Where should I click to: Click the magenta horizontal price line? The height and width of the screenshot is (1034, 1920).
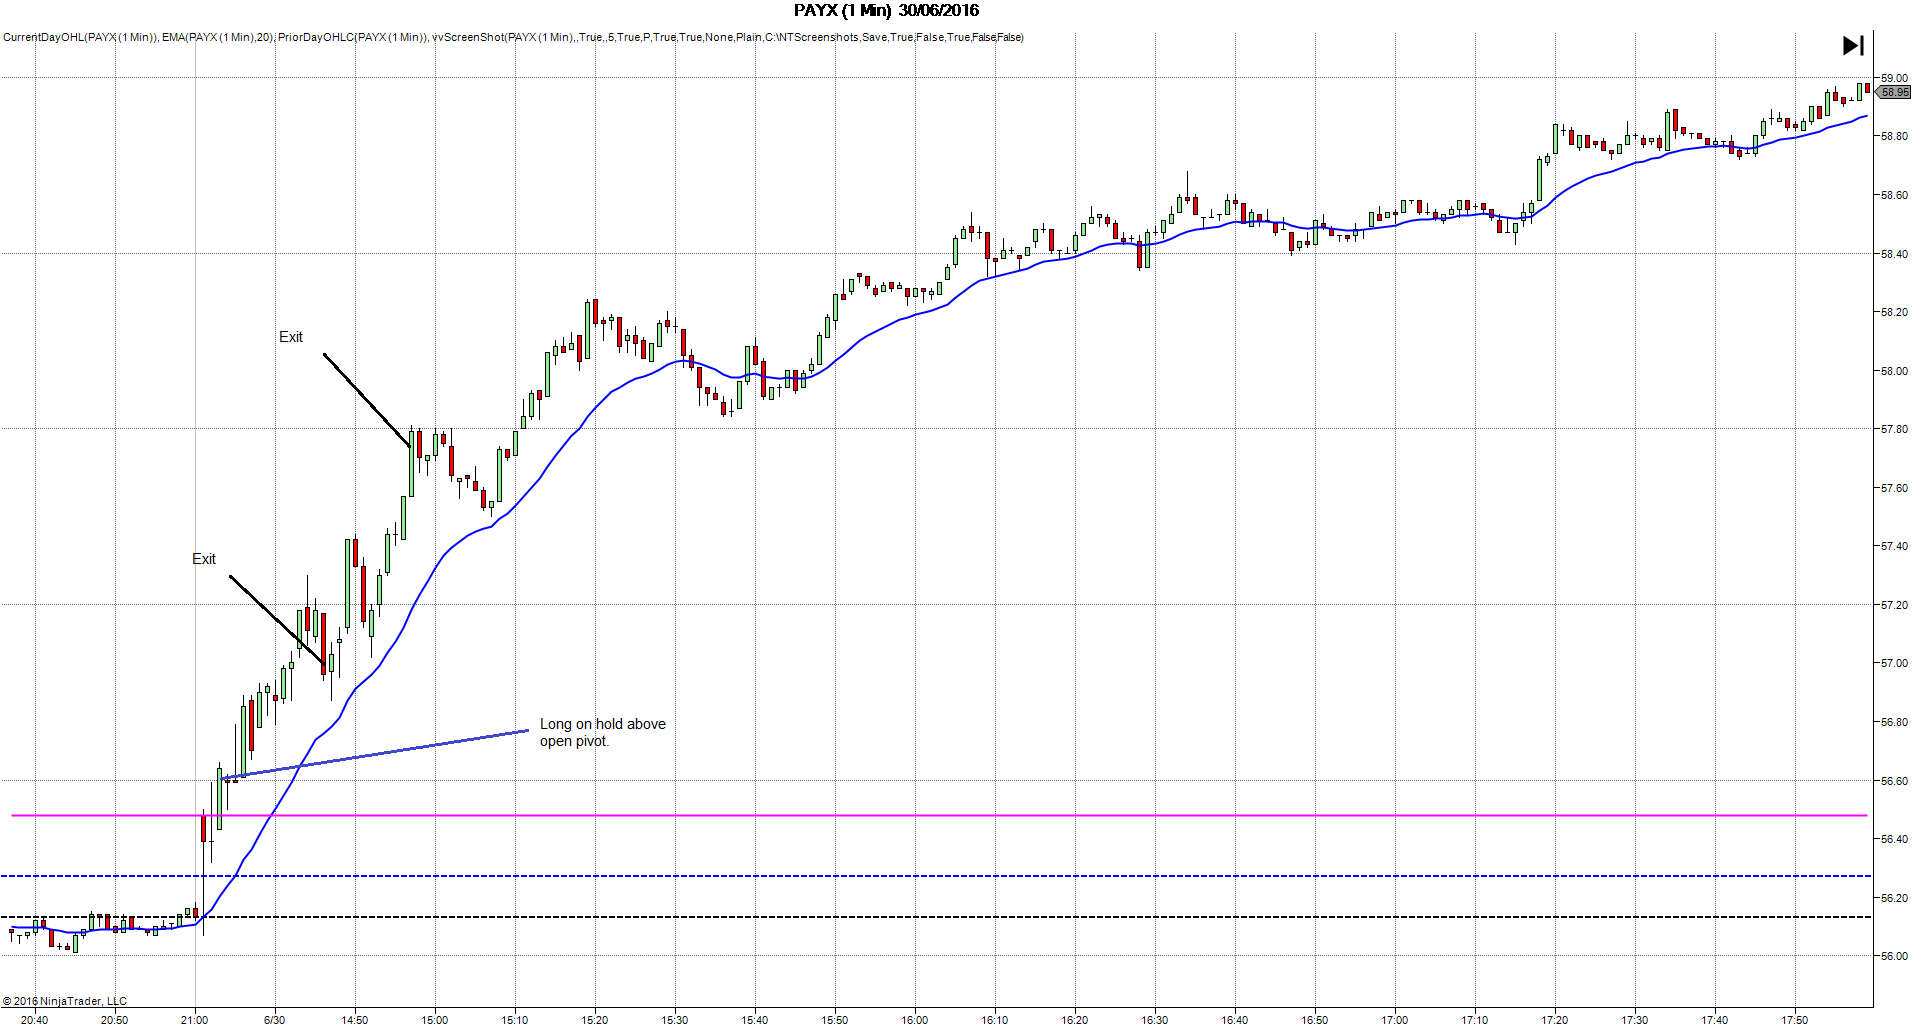pos(939,816)
